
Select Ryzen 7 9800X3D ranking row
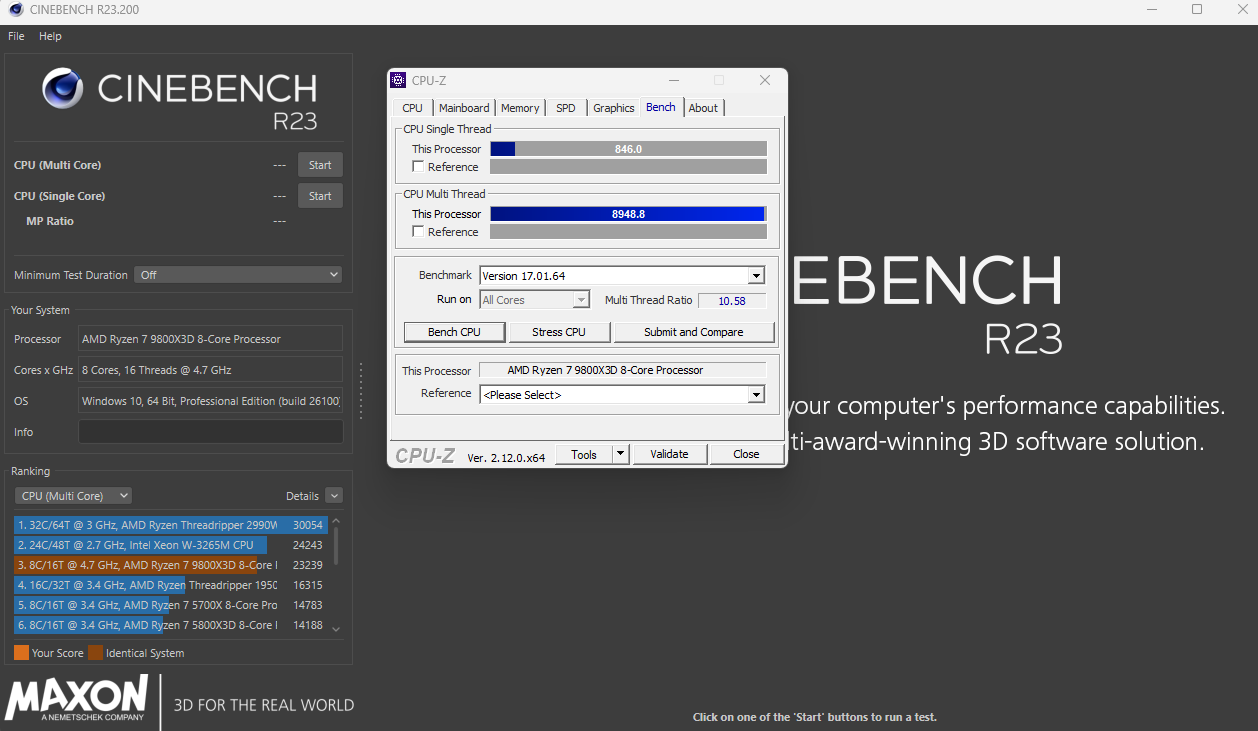(171, 565)
